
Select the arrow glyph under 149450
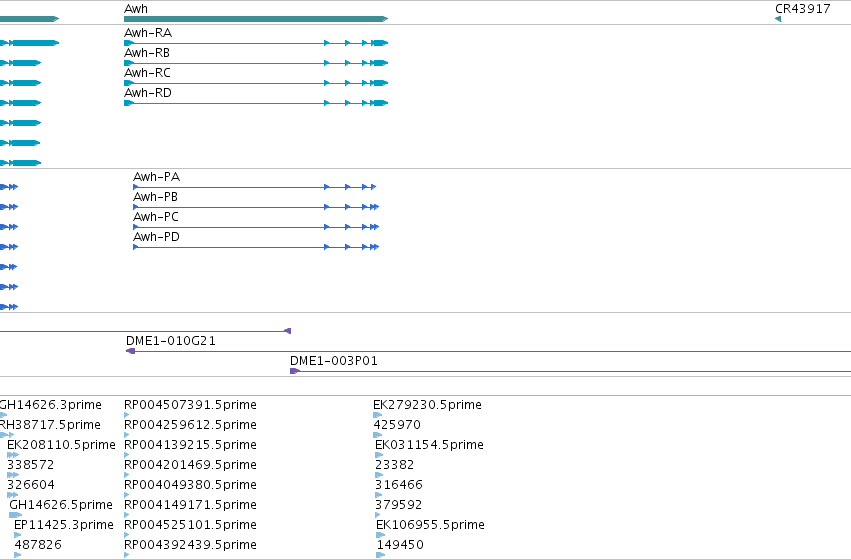[380, 555]
